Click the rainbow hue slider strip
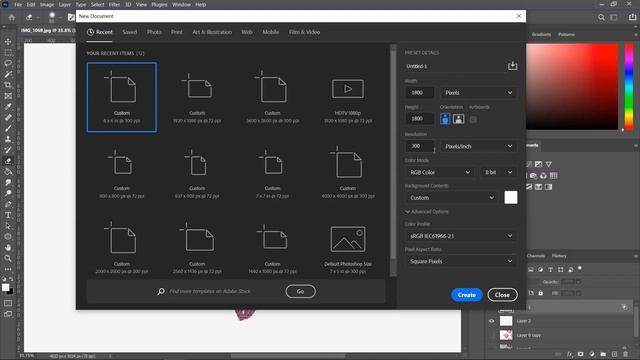The width and height of the screenshot is (640, 360). pyautogui.click(x=629, y=87)
